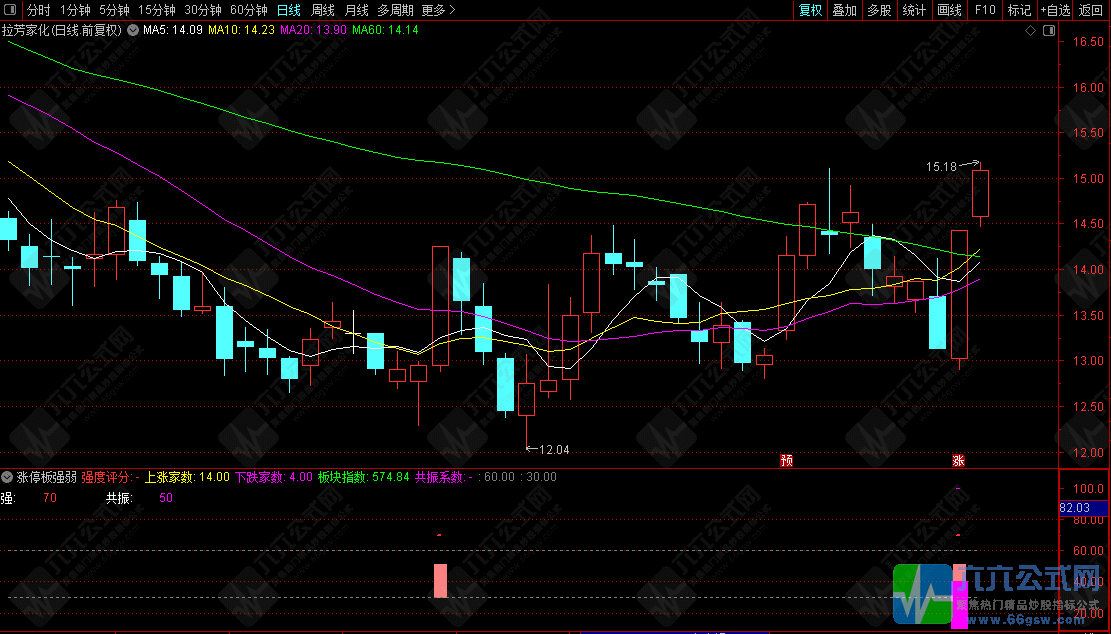Toggle 叠加 overlay mode
Image resolution: width=1111 pixels, height=634 pixels.
(x=845, y=10)
